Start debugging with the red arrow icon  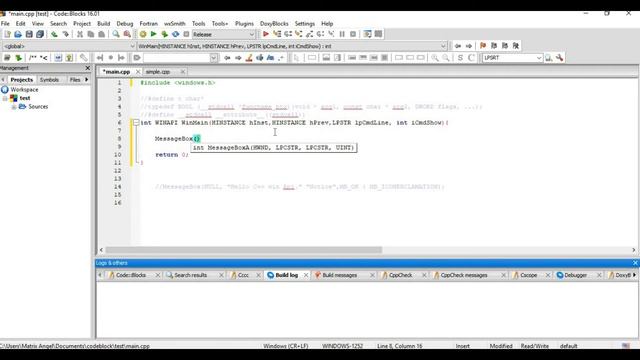[266, 34]
